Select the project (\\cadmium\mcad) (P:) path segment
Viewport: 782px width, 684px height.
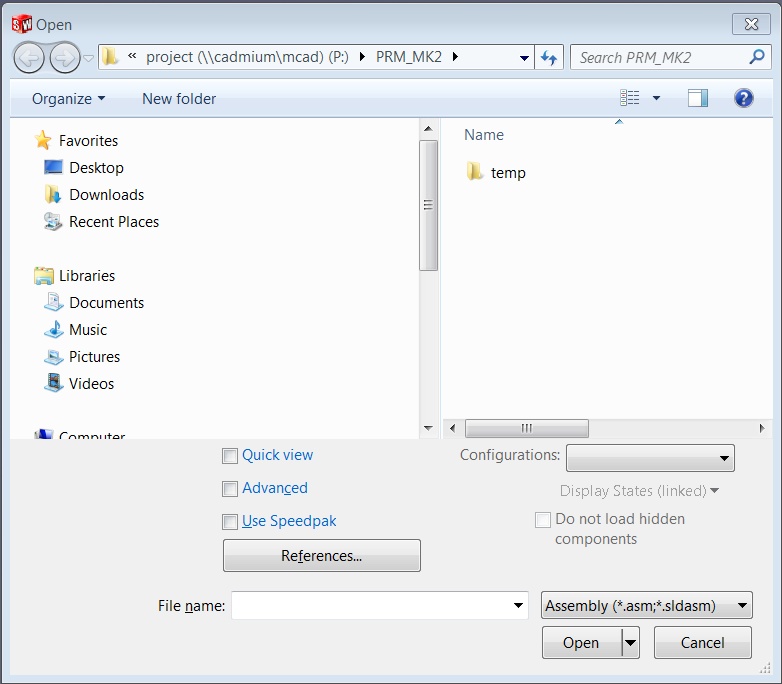(247, 57)
